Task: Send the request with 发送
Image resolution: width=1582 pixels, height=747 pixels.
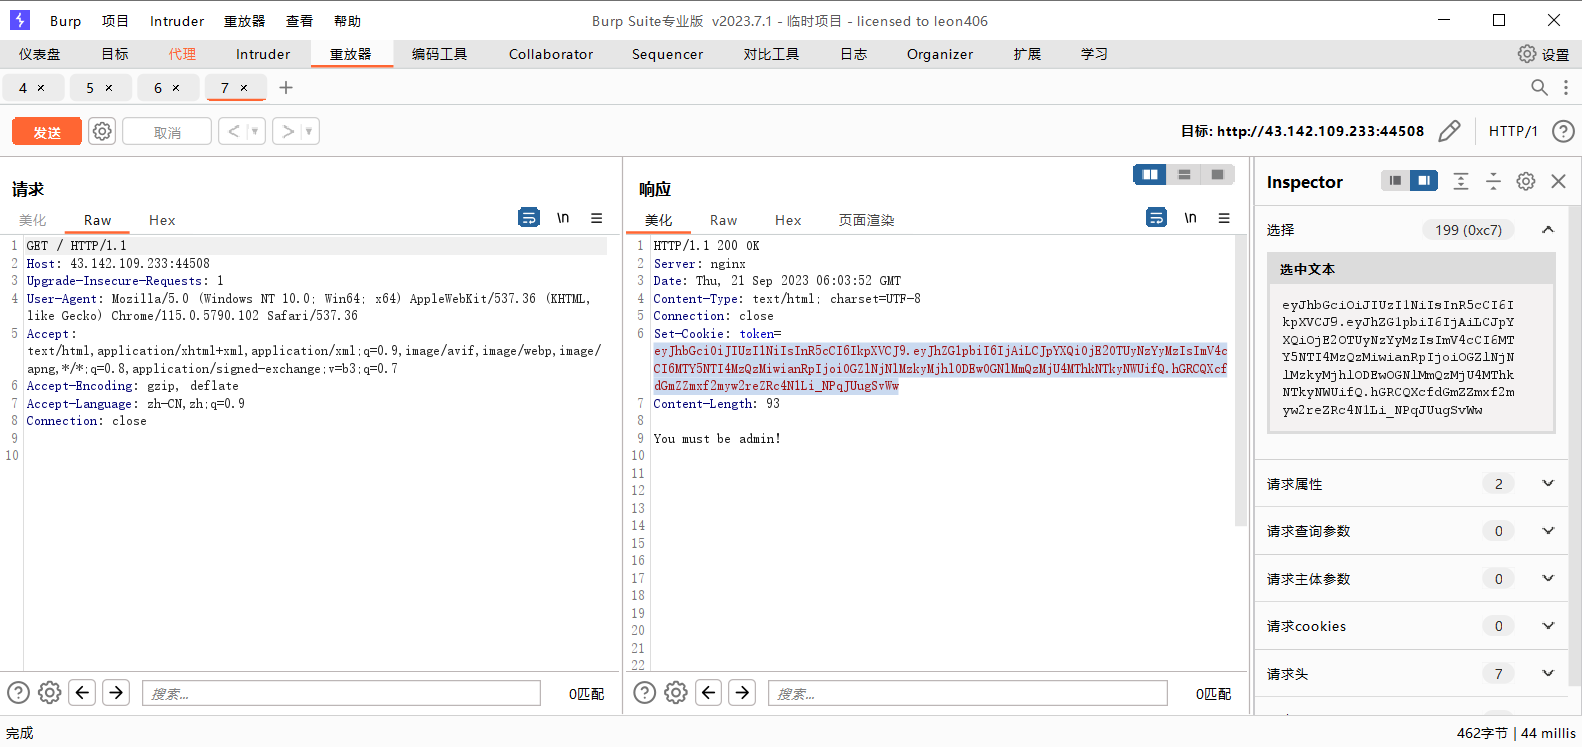Action: (47, 131)
